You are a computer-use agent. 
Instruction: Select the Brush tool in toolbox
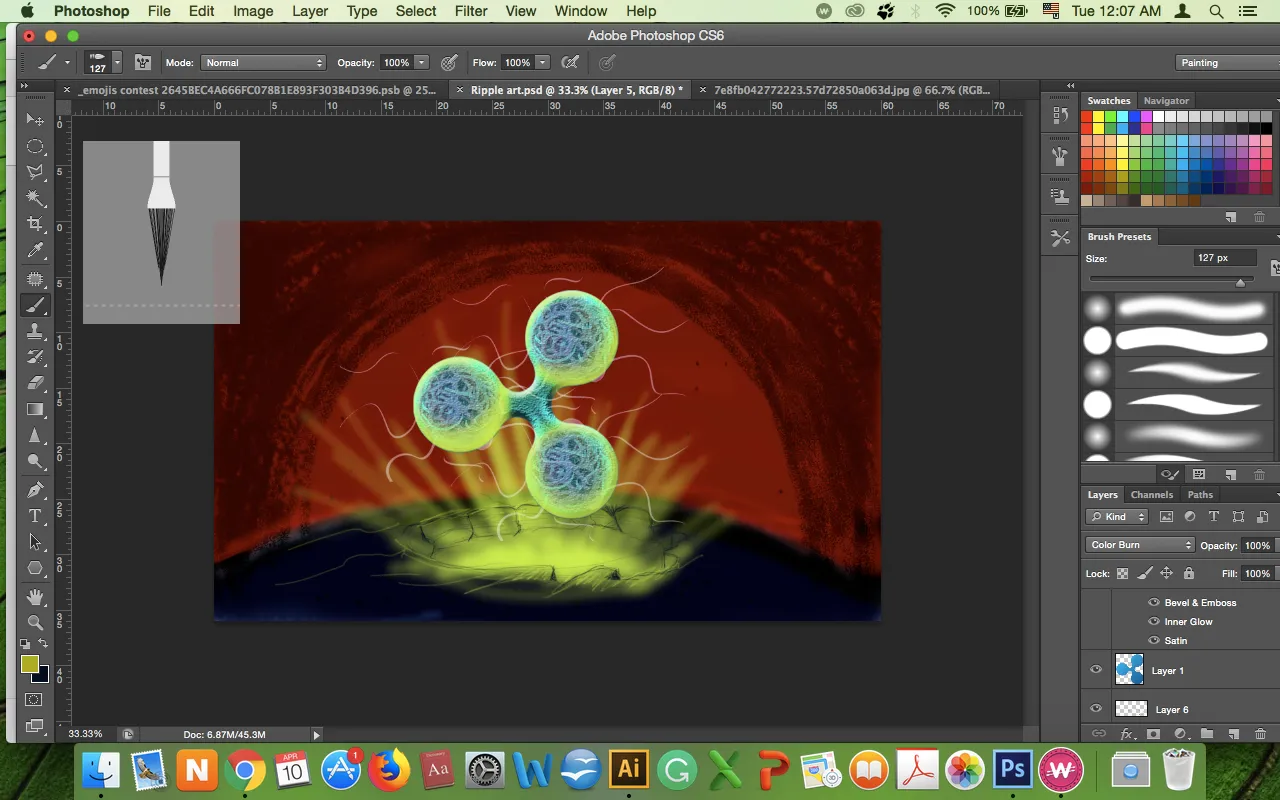(x=35, y=305)
